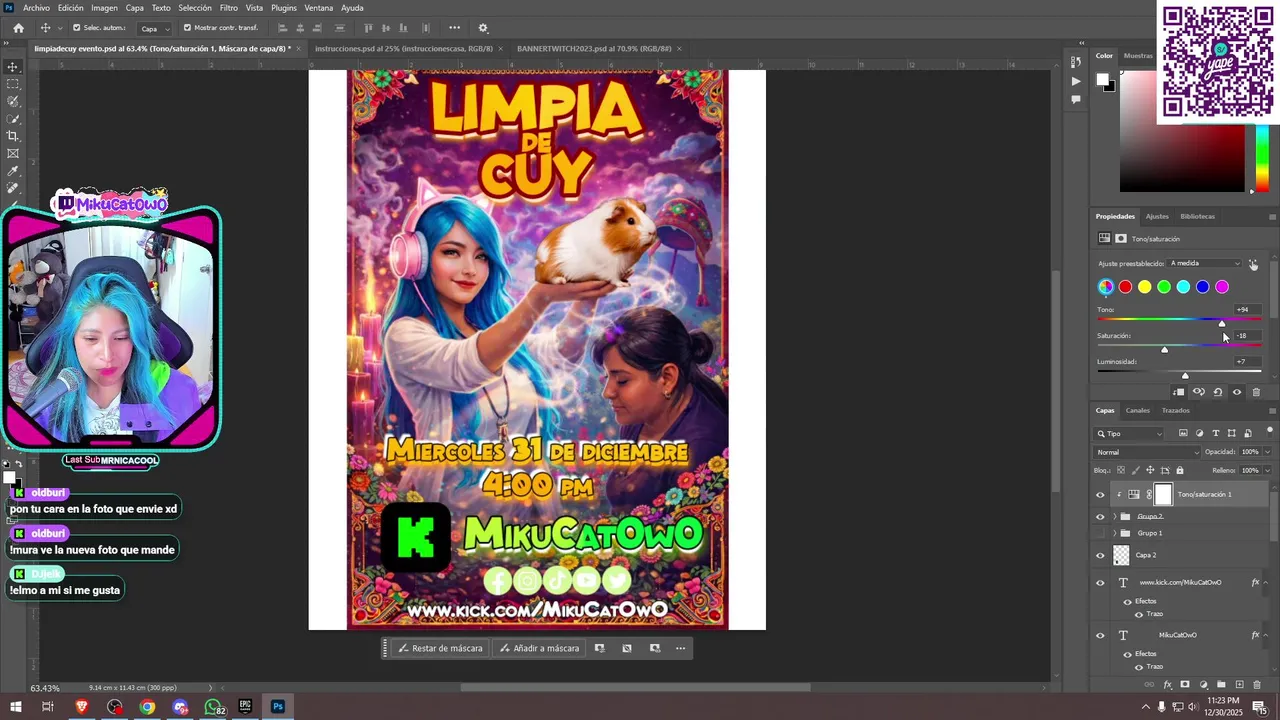View previous state of the adjustment
Viewport: 1280px width, 720px height.
tap(1198, 392)
